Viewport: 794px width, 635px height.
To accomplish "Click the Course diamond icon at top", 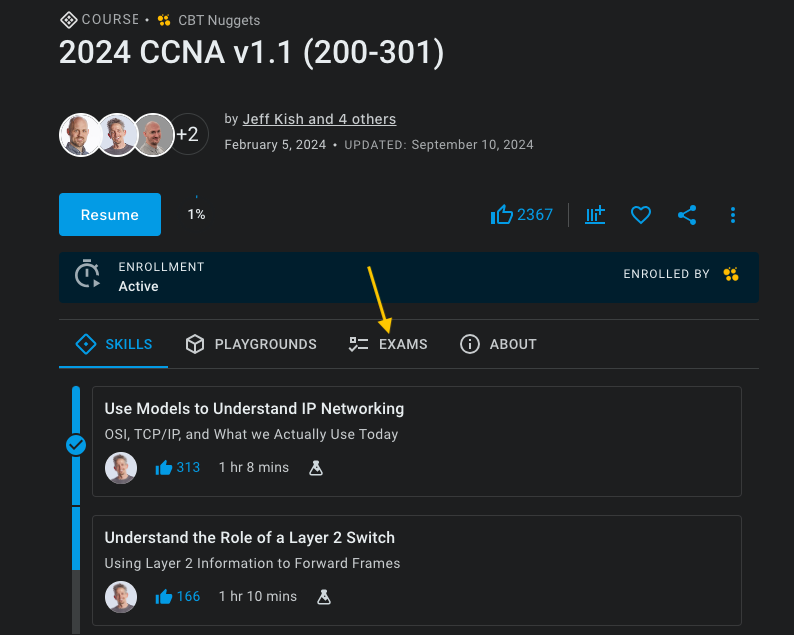I will click(69, 20).
